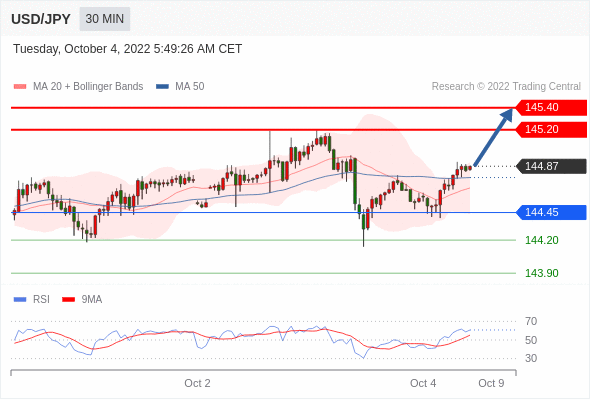Click the RSI 30 axis label

pos(531,358)
